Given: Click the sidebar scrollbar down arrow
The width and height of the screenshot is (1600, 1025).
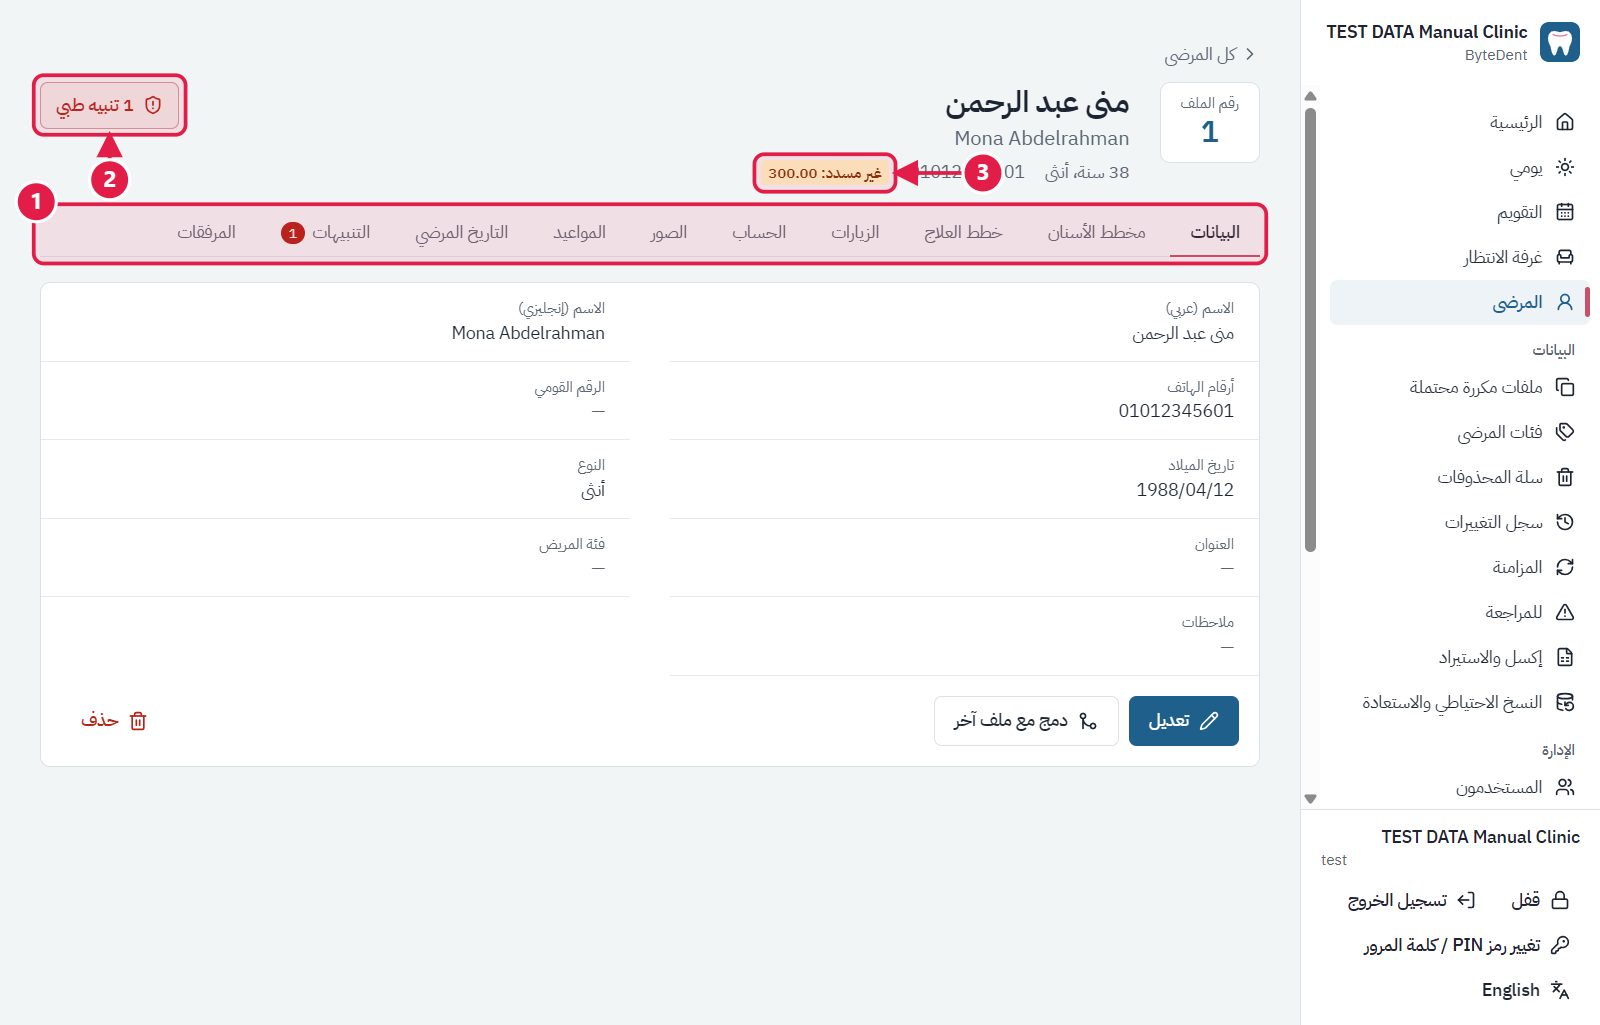Looking at the screenshot, I should coord(1310,799).
